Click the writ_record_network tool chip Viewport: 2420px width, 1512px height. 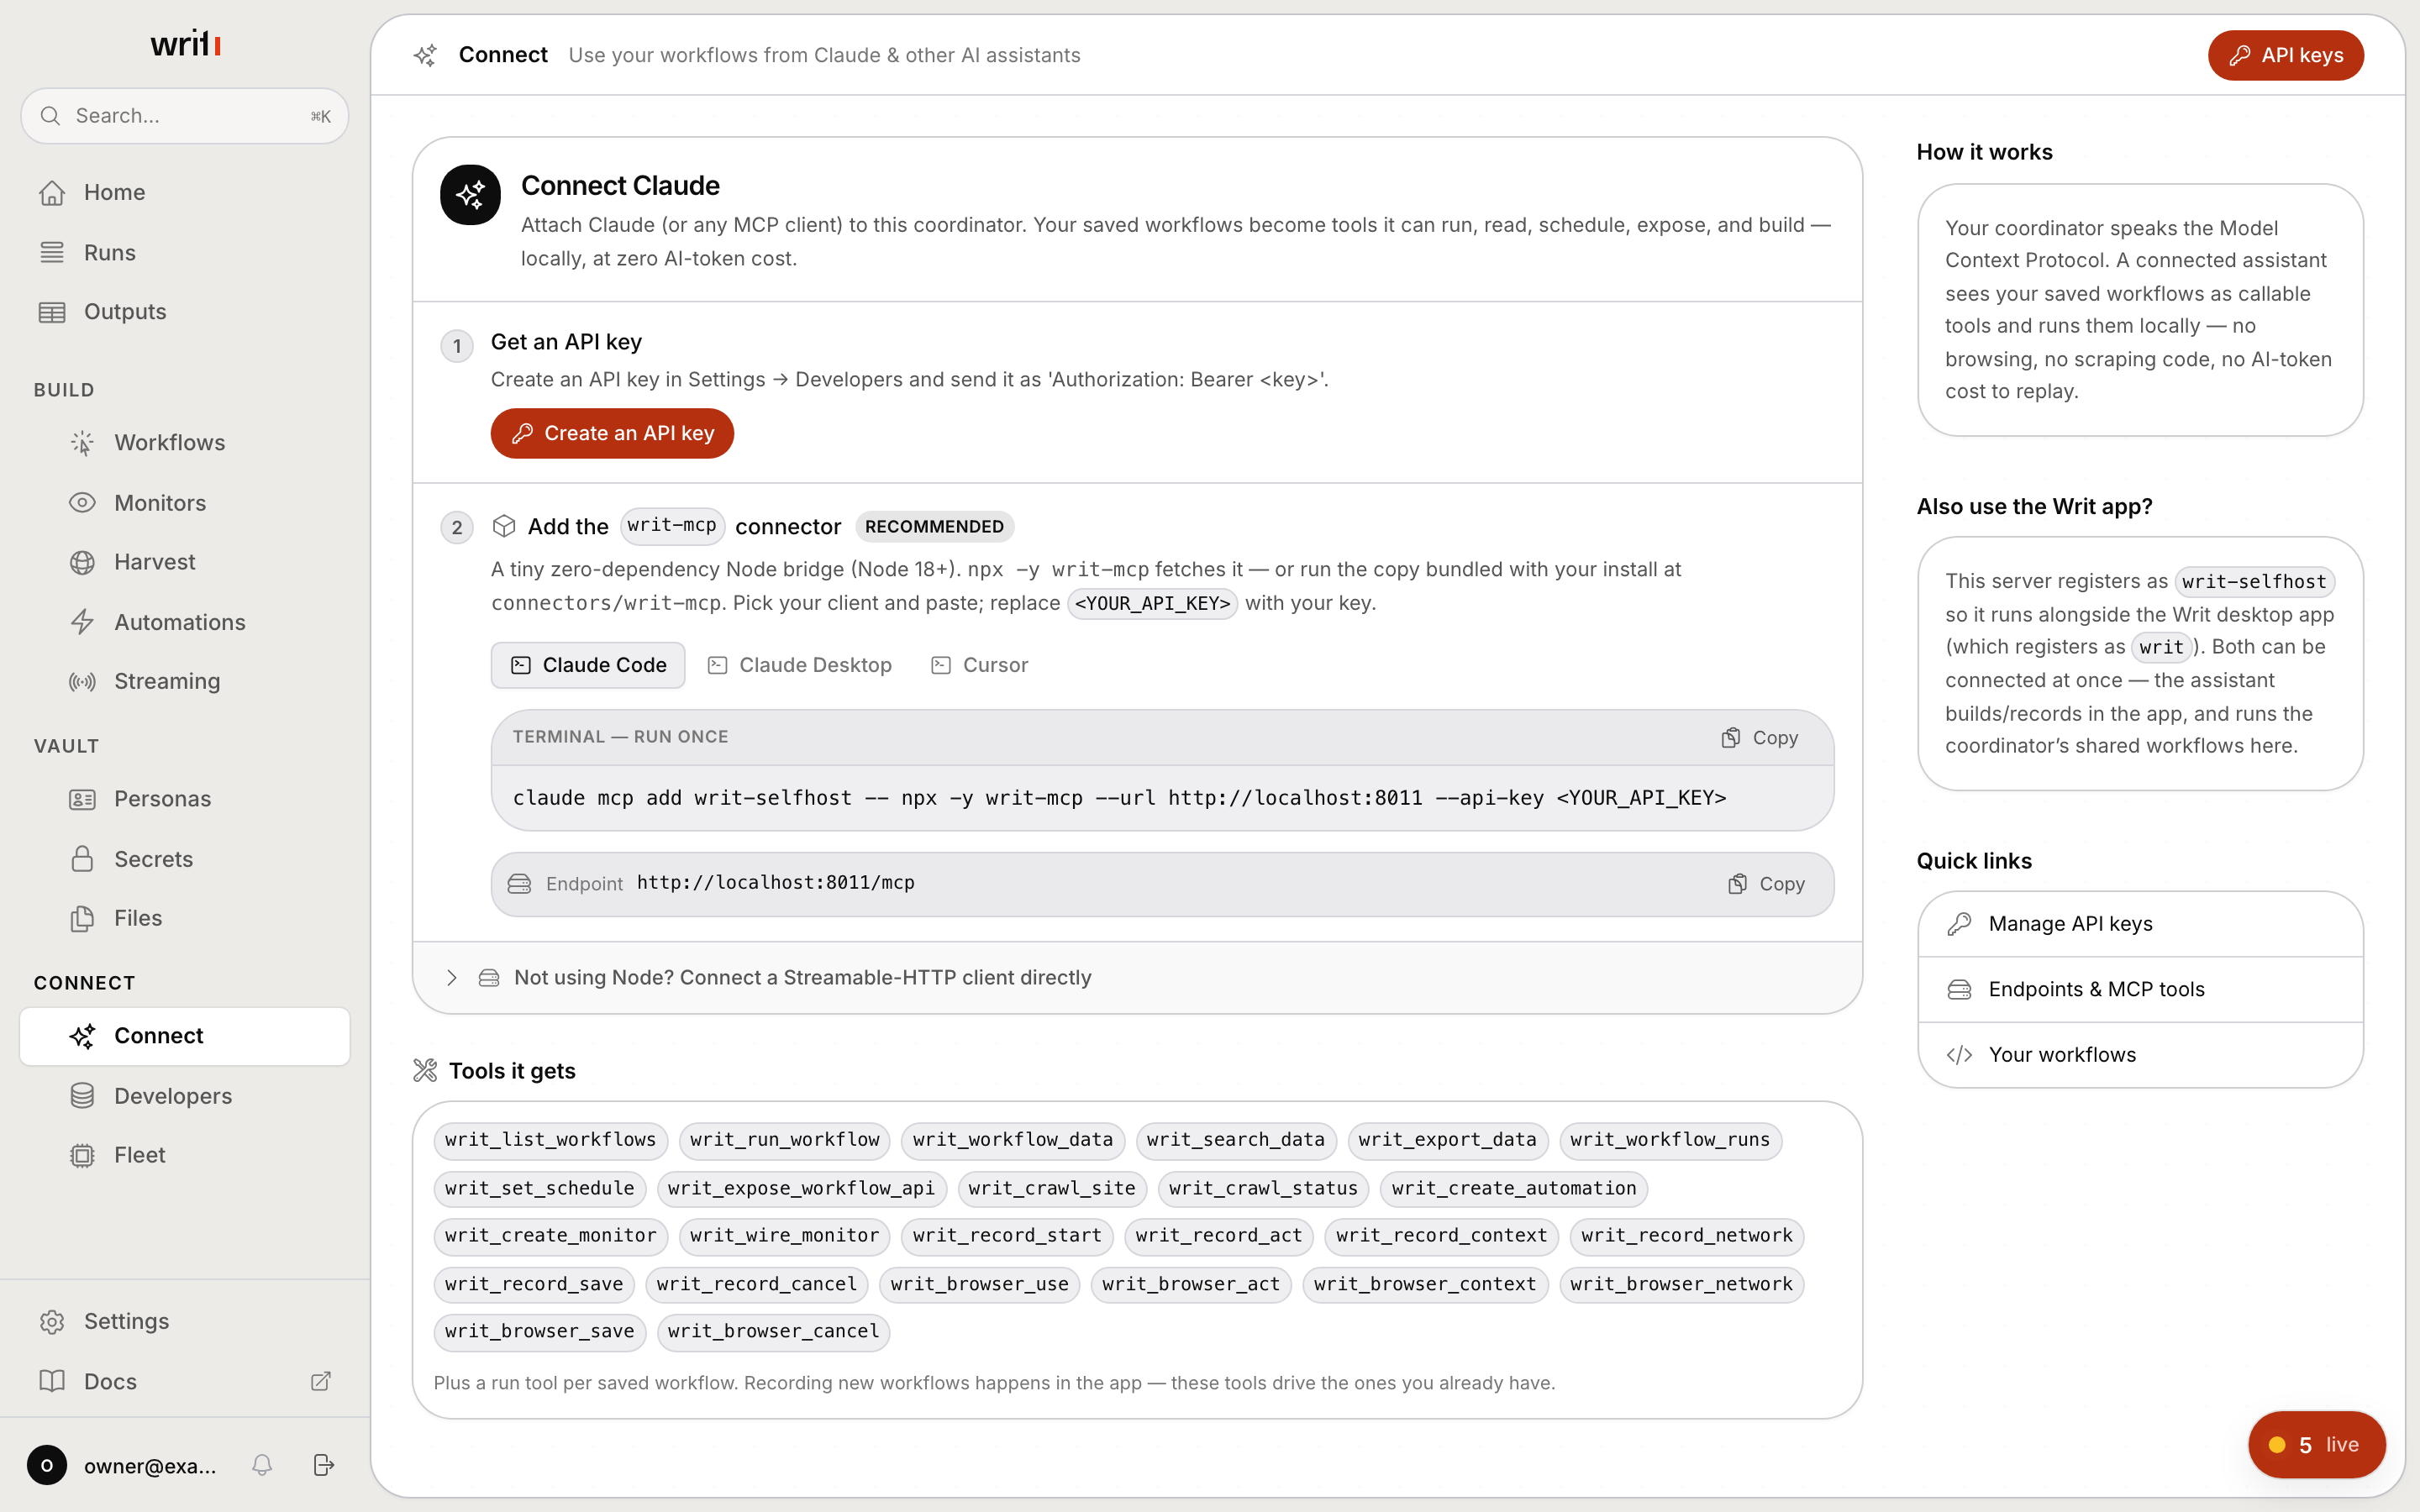click(1686, 1236)
